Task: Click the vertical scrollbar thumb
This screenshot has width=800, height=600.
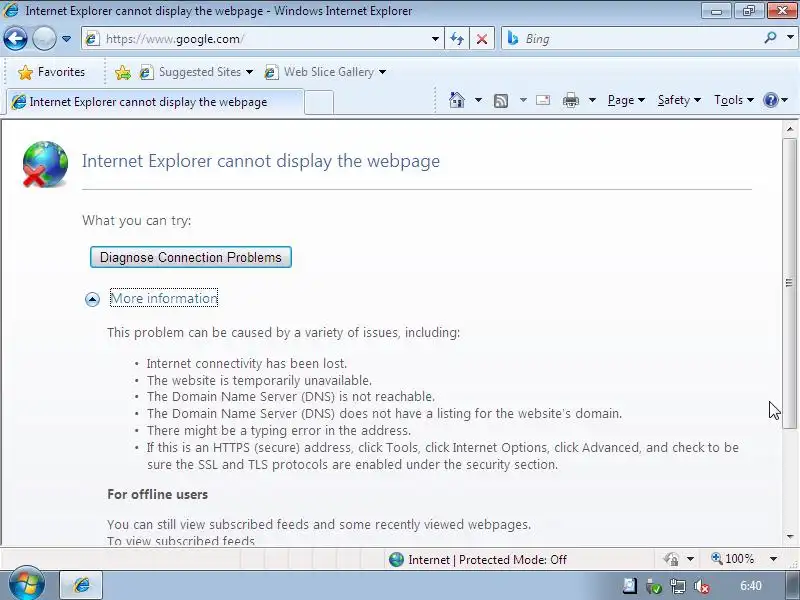Action: click(x=790, y=283)
